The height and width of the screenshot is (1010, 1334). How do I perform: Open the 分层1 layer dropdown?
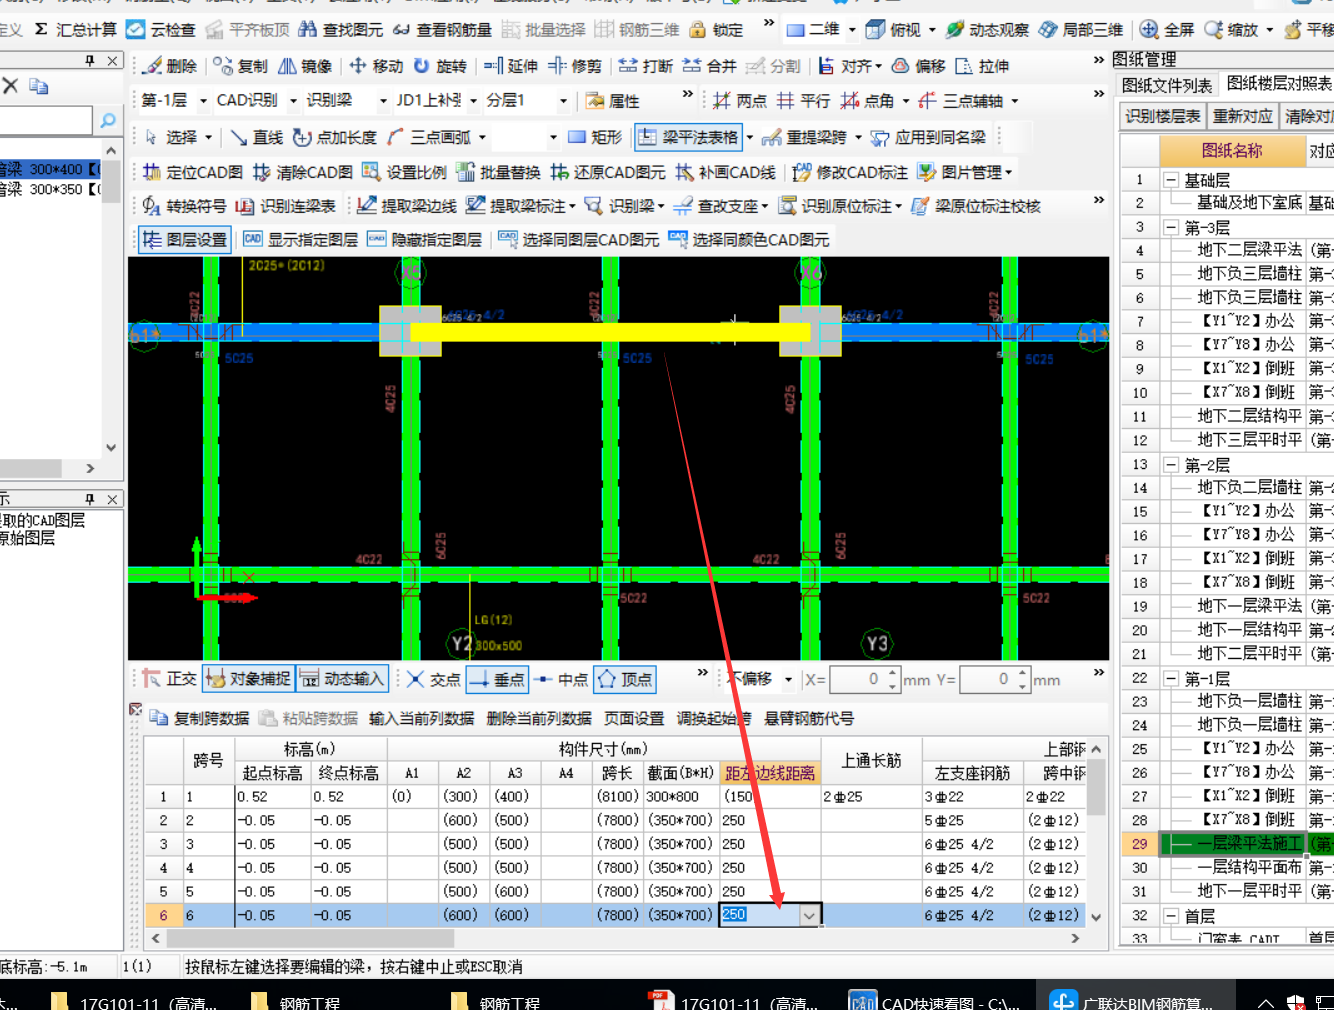(x=563, y=100)
